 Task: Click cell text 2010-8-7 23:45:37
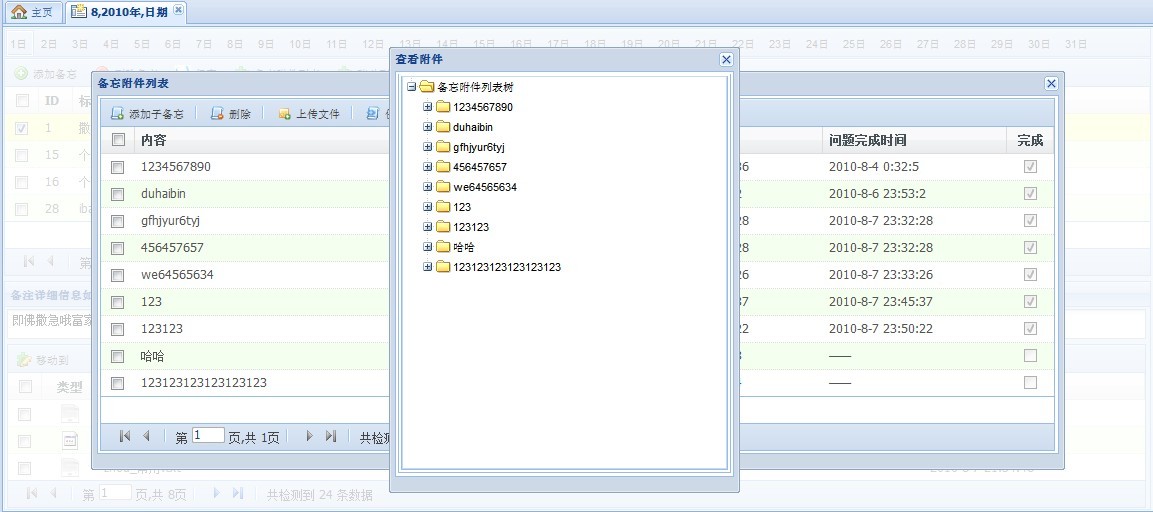click(880, 302)
